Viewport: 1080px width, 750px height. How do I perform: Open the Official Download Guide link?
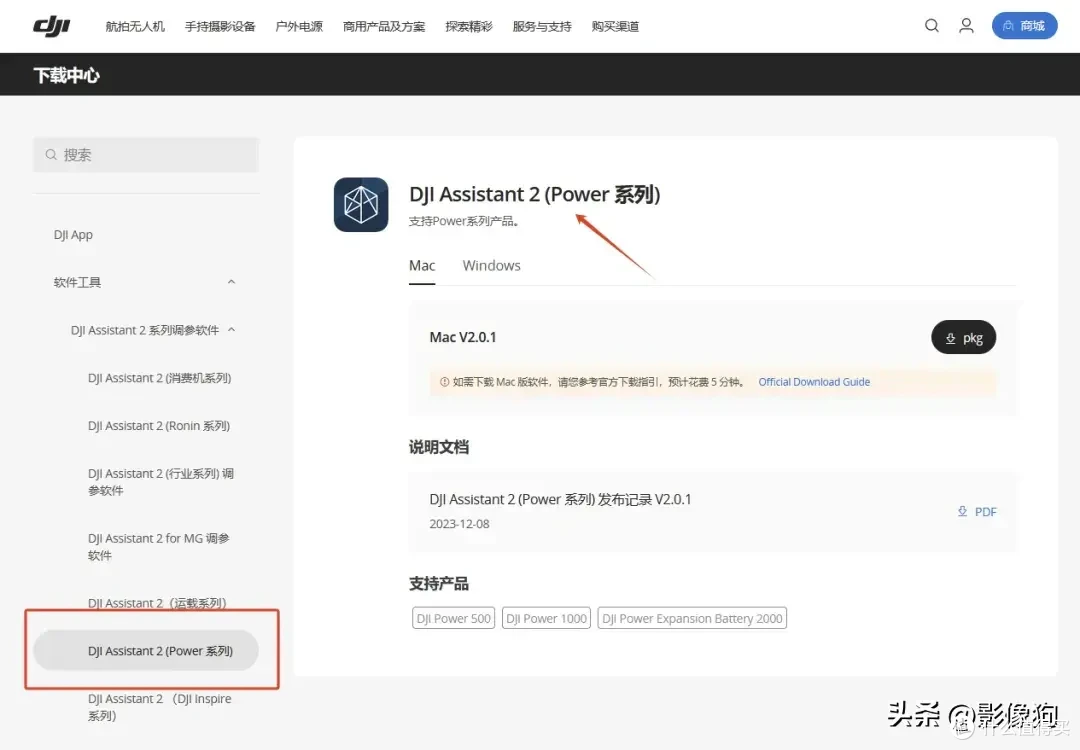814,382
